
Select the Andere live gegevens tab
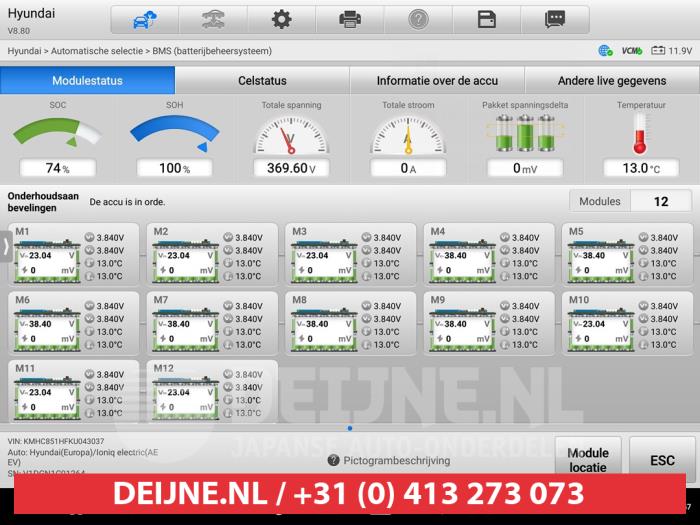[x=612, y=81]
